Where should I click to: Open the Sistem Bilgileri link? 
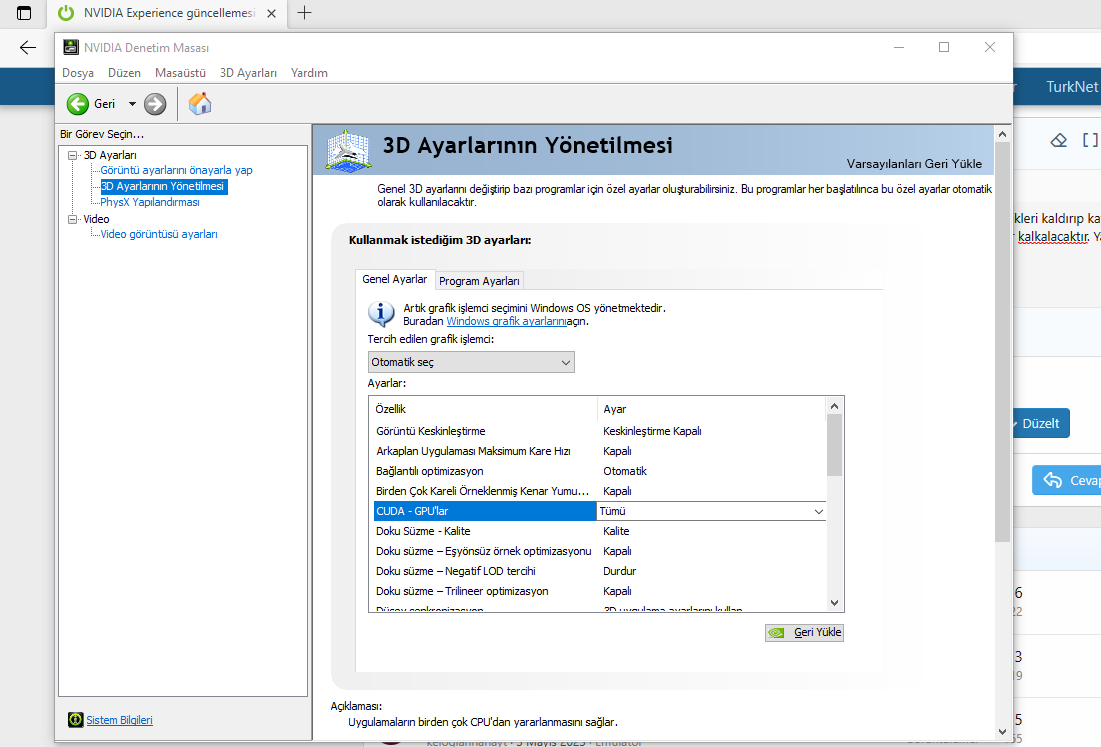click(x=119, y=720)
